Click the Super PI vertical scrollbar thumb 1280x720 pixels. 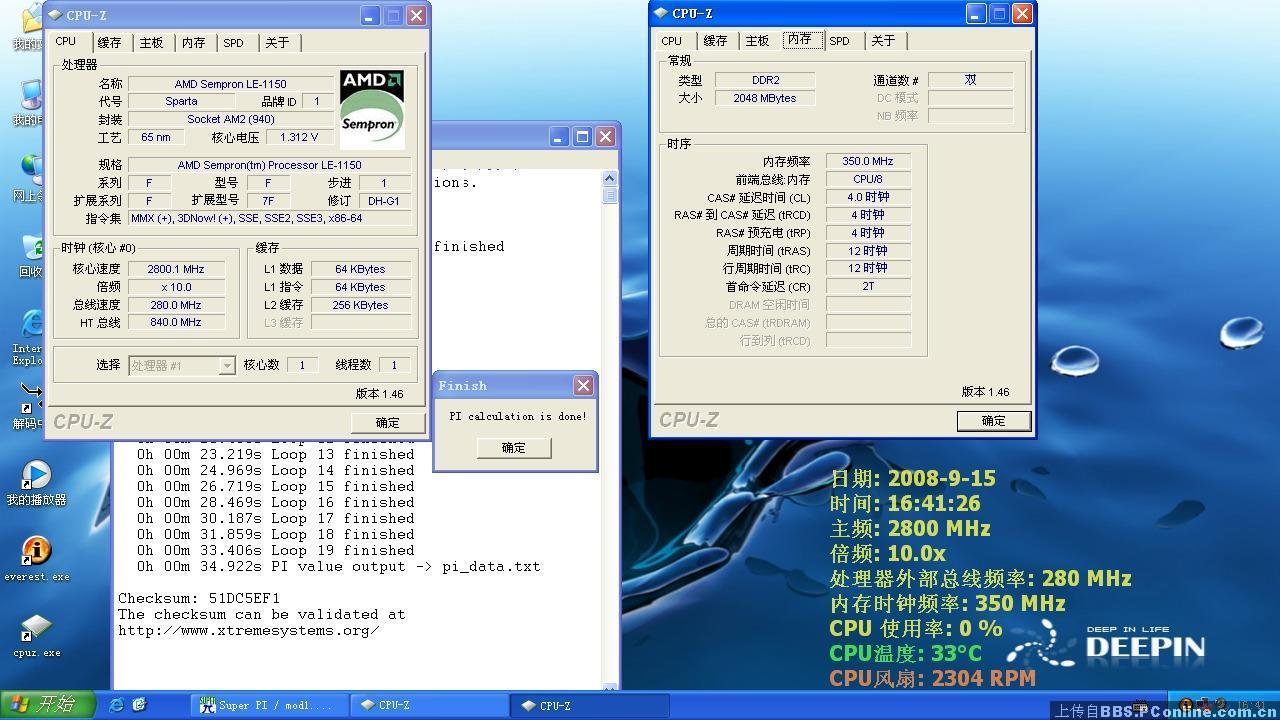coord(610,195)
